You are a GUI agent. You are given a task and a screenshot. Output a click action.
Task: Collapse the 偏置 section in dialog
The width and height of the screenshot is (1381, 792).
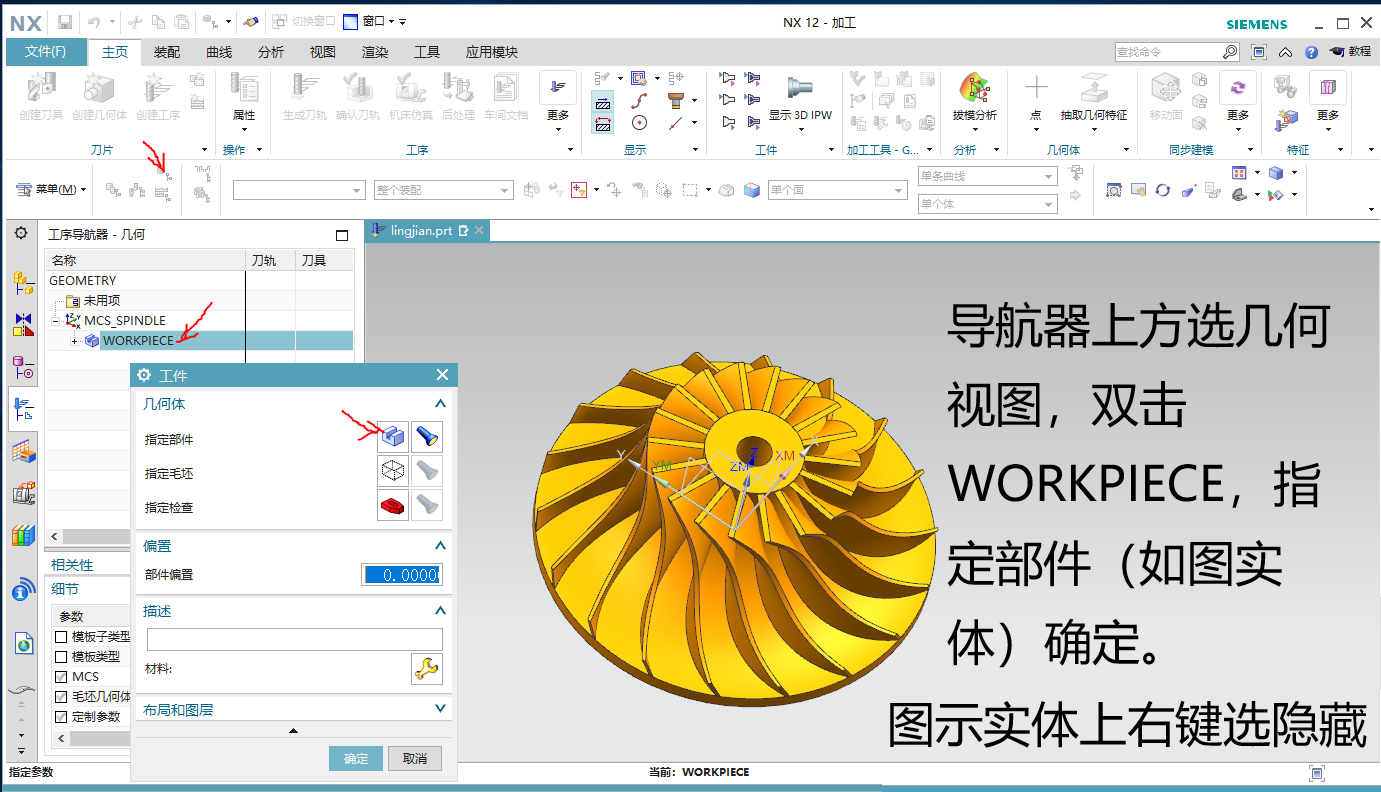pyautogui.click(x=440, y=546)
